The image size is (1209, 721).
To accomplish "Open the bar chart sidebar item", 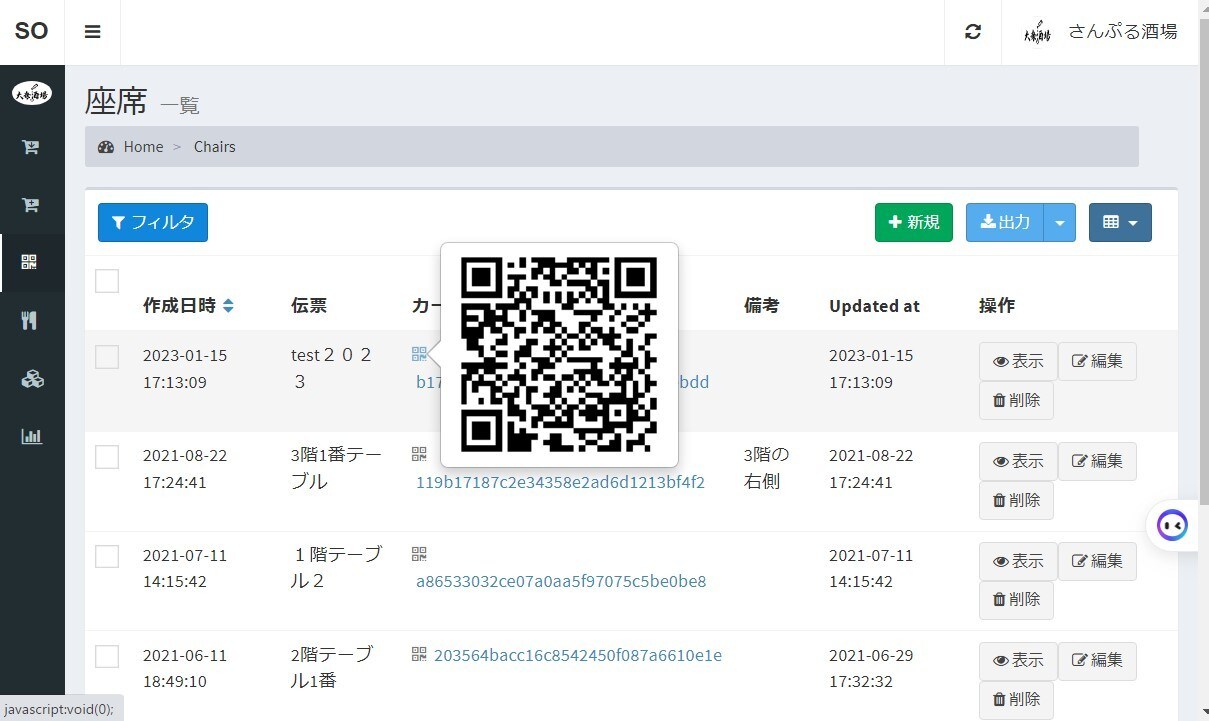I will click(32, 437).
